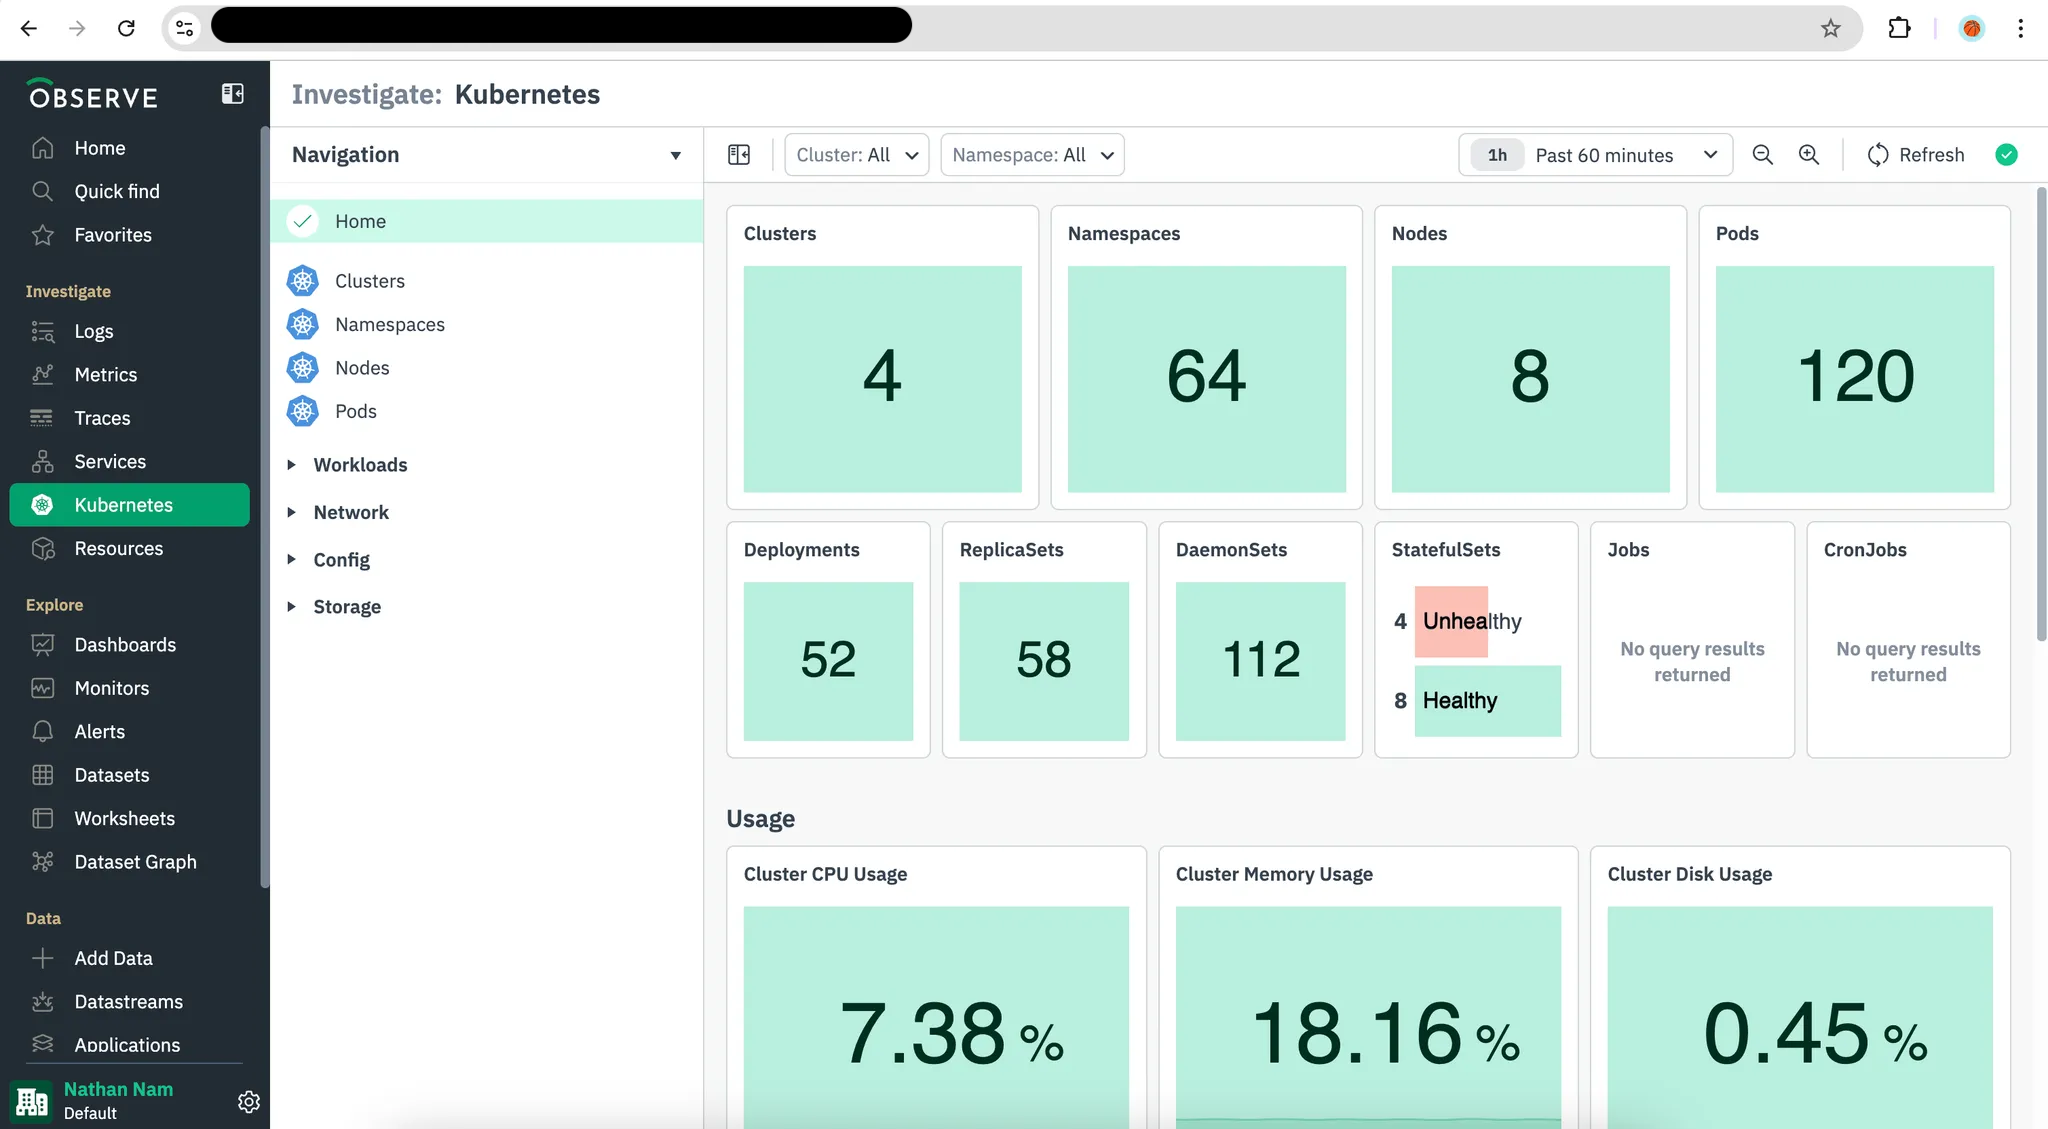The image size is (2048, 1129).
Task: Open Nodes in navigation list
Action: 362,368
